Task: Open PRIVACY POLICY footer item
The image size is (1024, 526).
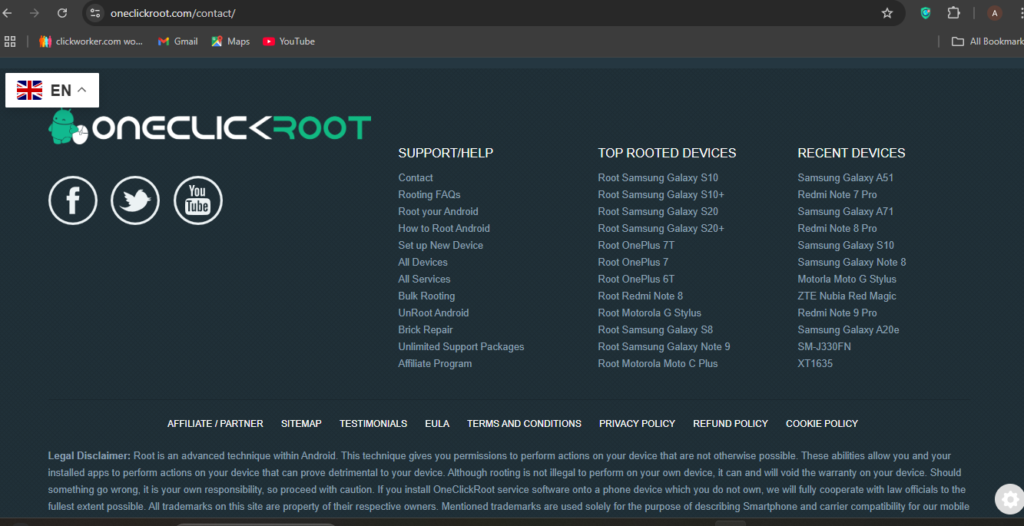Action: click(x=637, y=423)
